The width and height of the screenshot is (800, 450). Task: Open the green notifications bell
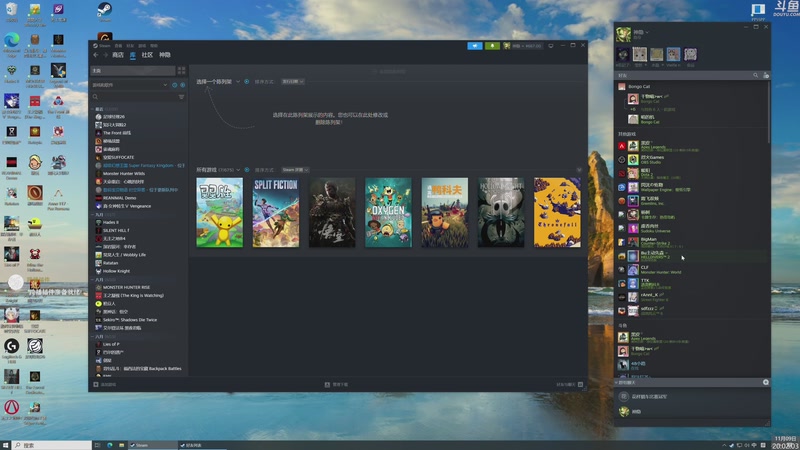tap(492, 46)
